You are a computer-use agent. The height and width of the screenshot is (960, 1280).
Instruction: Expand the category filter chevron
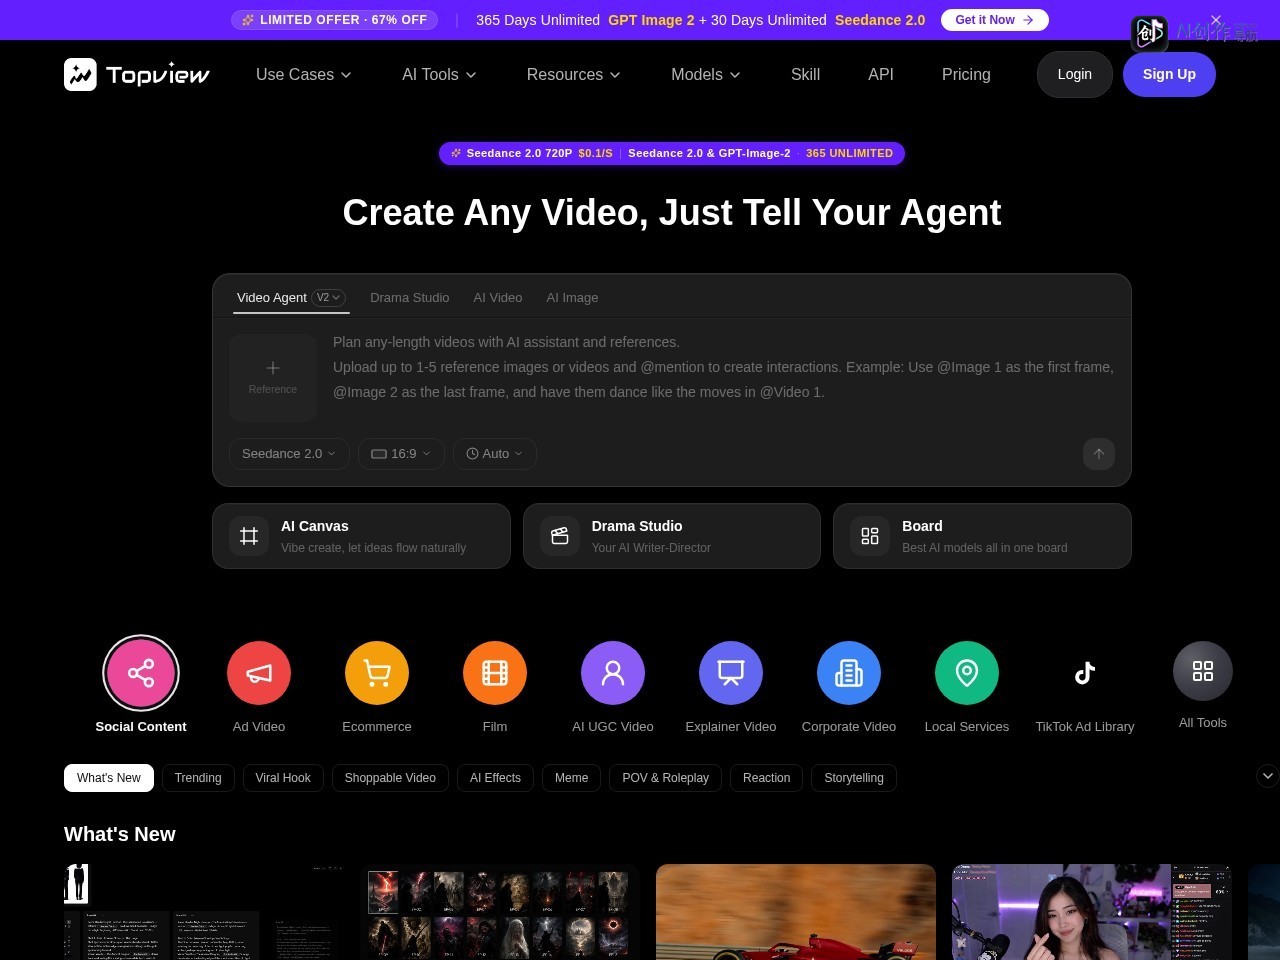(1267, 776)
